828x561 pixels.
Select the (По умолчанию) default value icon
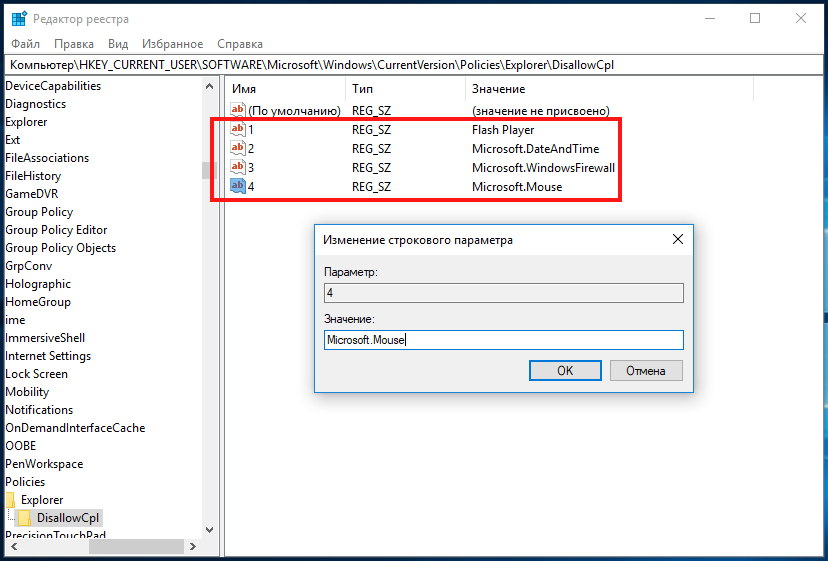pos(238,110)
